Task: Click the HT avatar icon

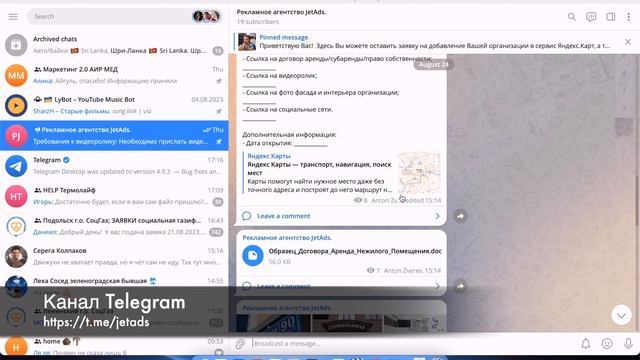Action: pyautogui.click(x=16, y=196)
